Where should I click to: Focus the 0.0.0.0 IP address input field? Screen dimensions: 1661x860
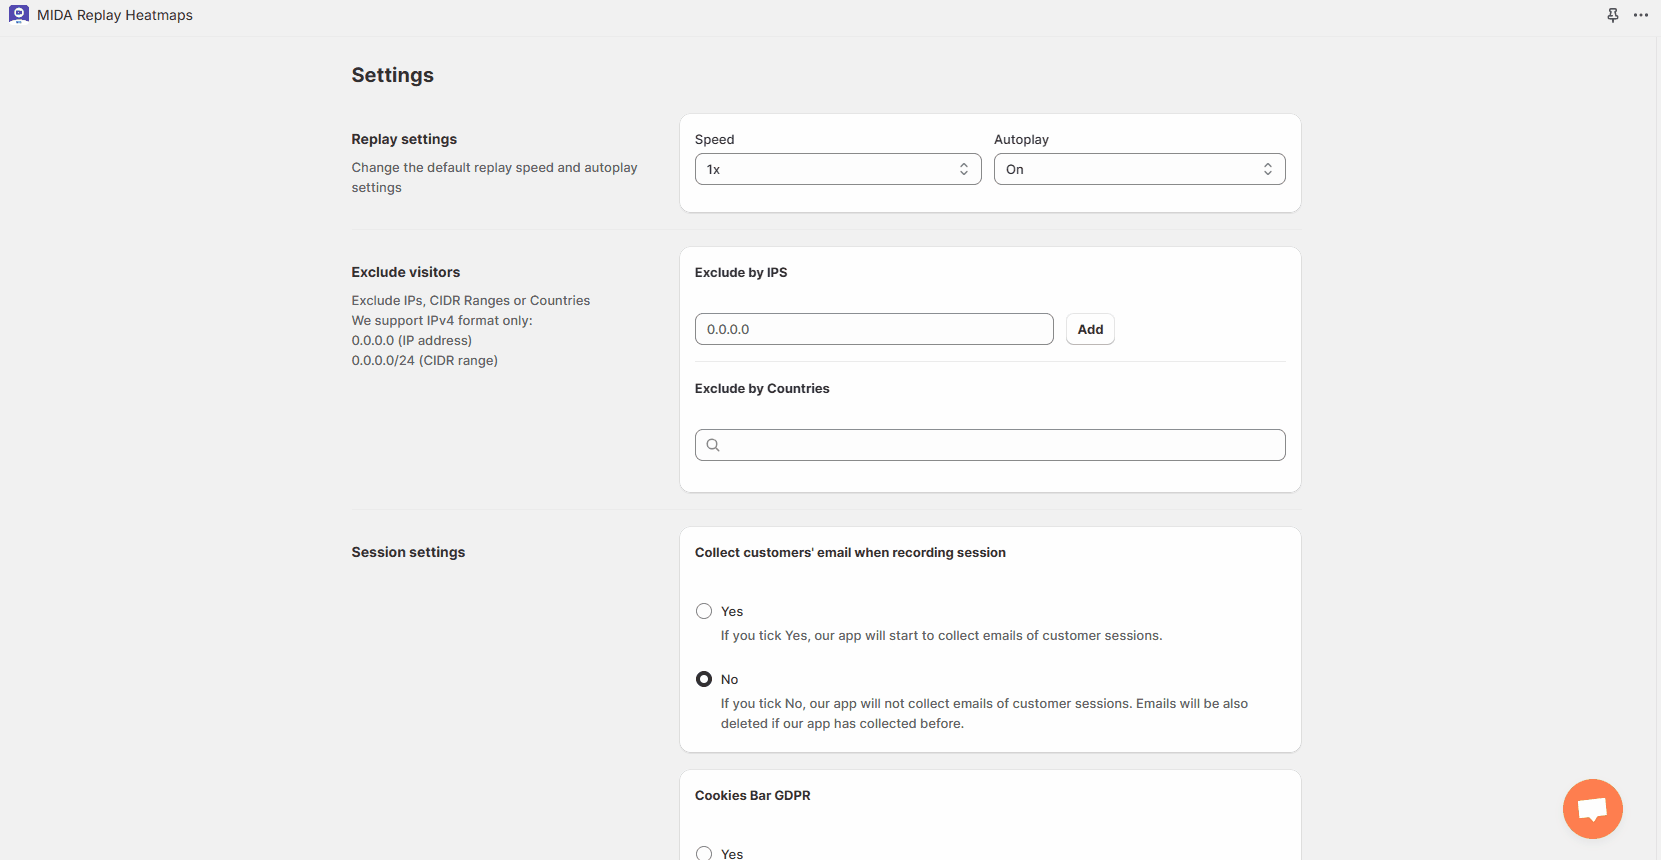(x=873, y=329)
